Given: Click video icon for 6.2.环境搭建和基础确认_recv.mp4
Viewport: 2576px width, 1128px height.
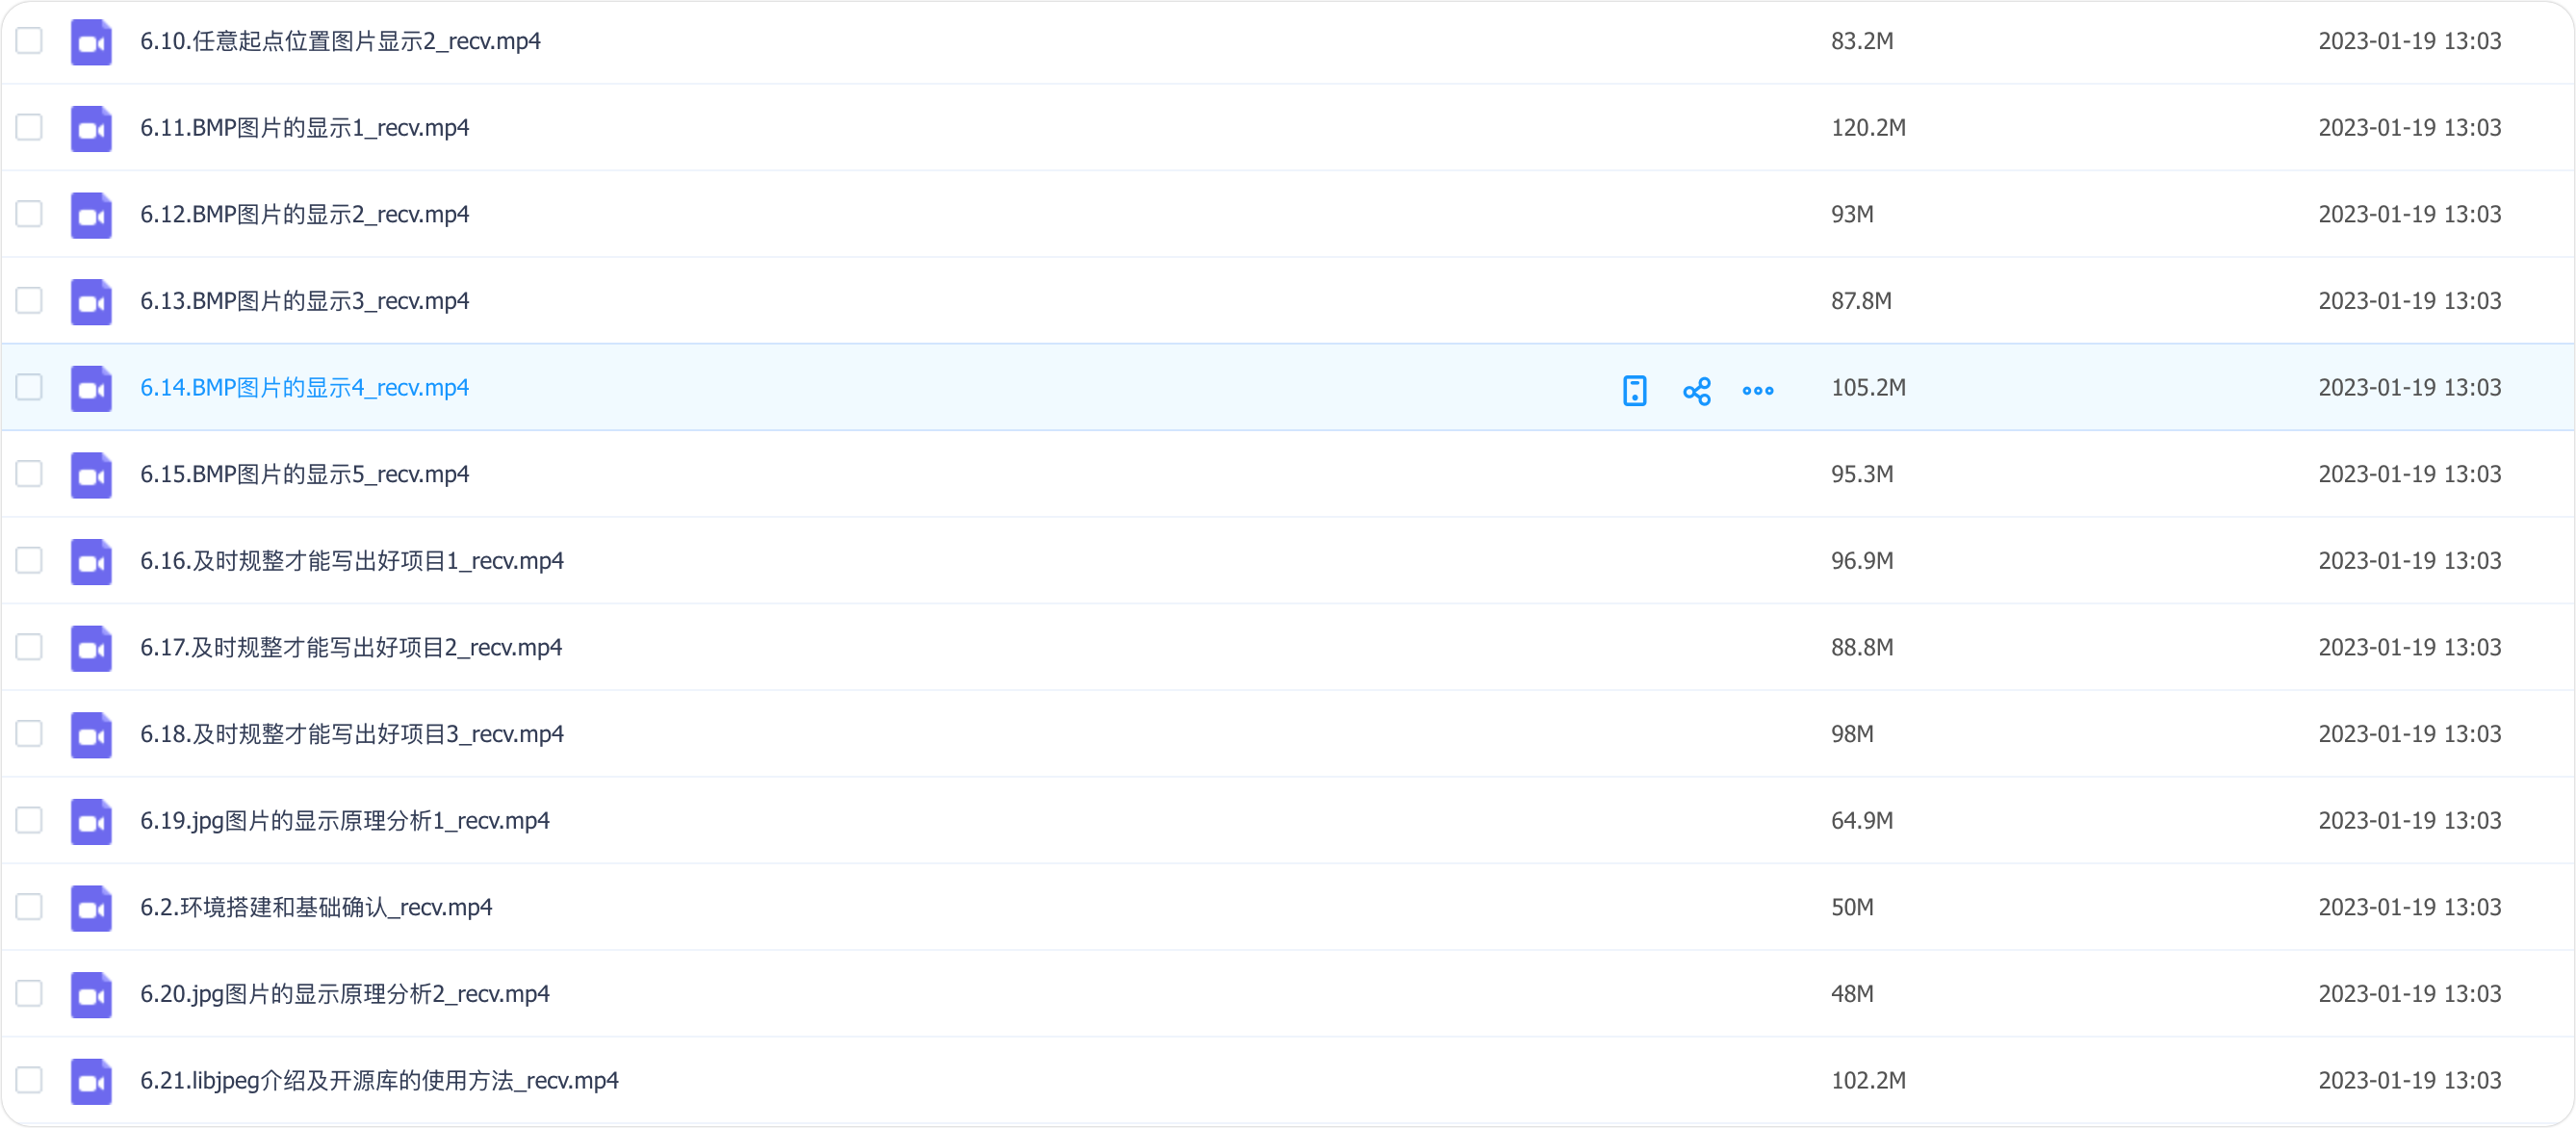Looking at the screenshot, I should tap(91, 908).
